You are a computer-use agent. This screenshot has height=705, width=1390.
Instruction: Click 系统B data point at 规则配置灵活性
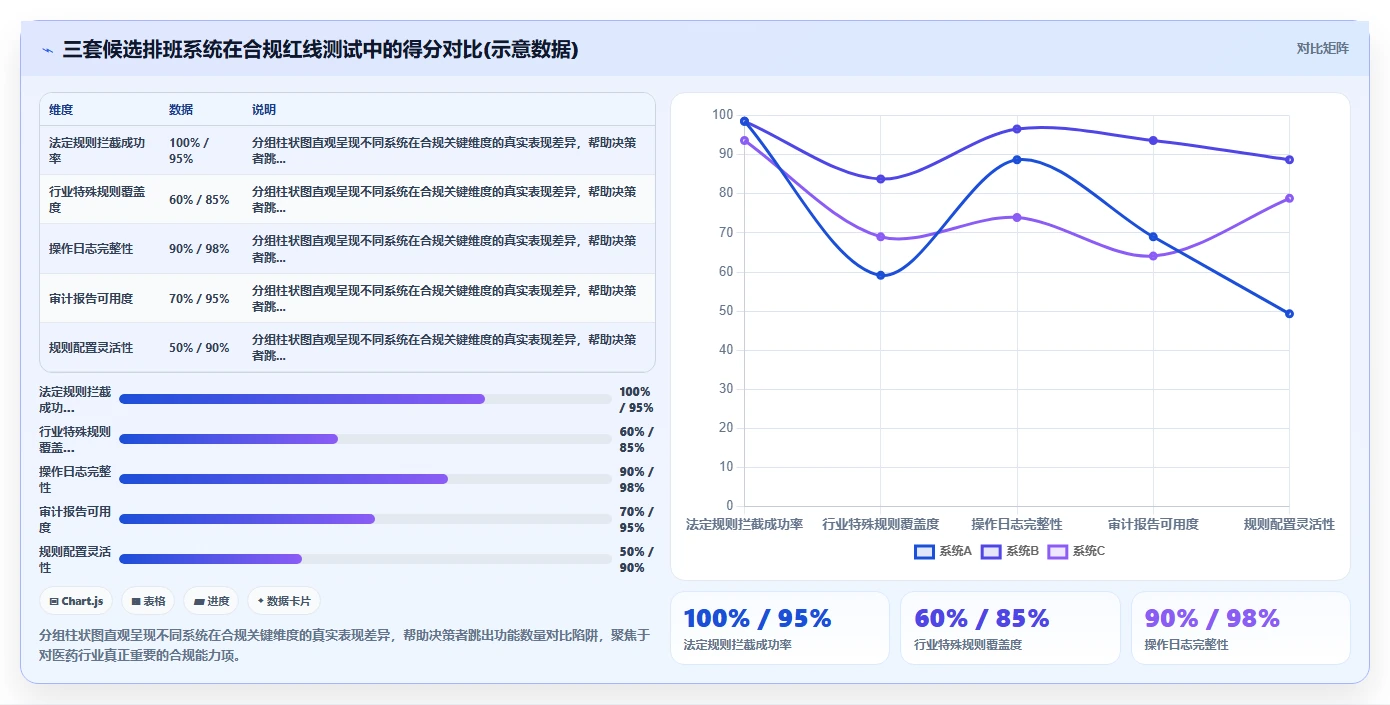pyautogui.click(x=1289, y=160)
